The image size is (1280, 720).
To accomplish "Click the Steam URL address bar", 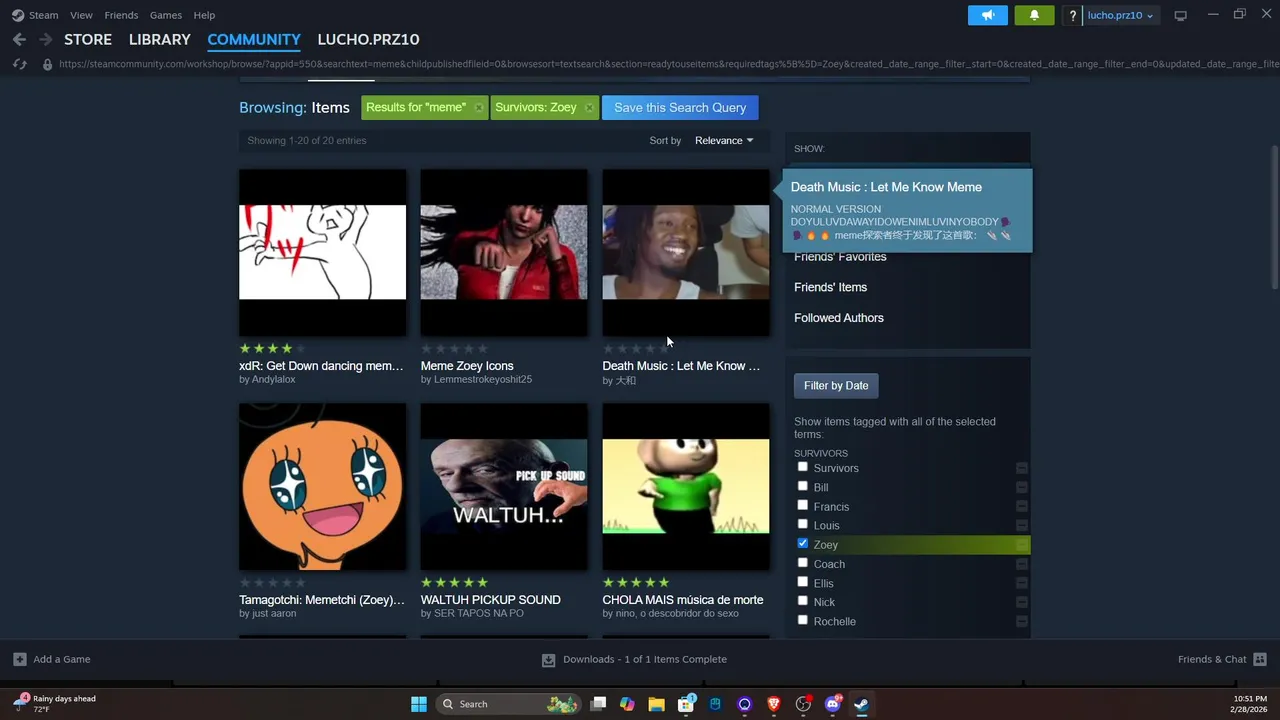I will click(x=668, y=64).
